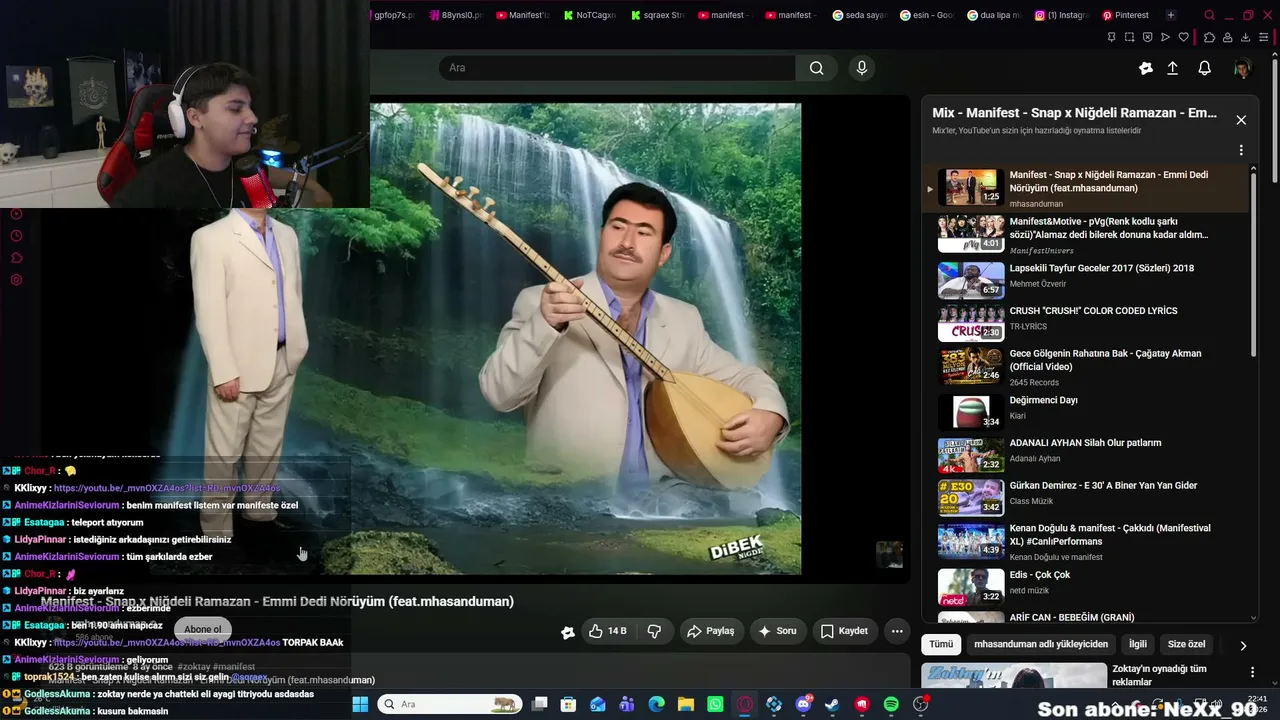
Task: Switch to the Instagram browser tab
Action: click(1061, 15)
